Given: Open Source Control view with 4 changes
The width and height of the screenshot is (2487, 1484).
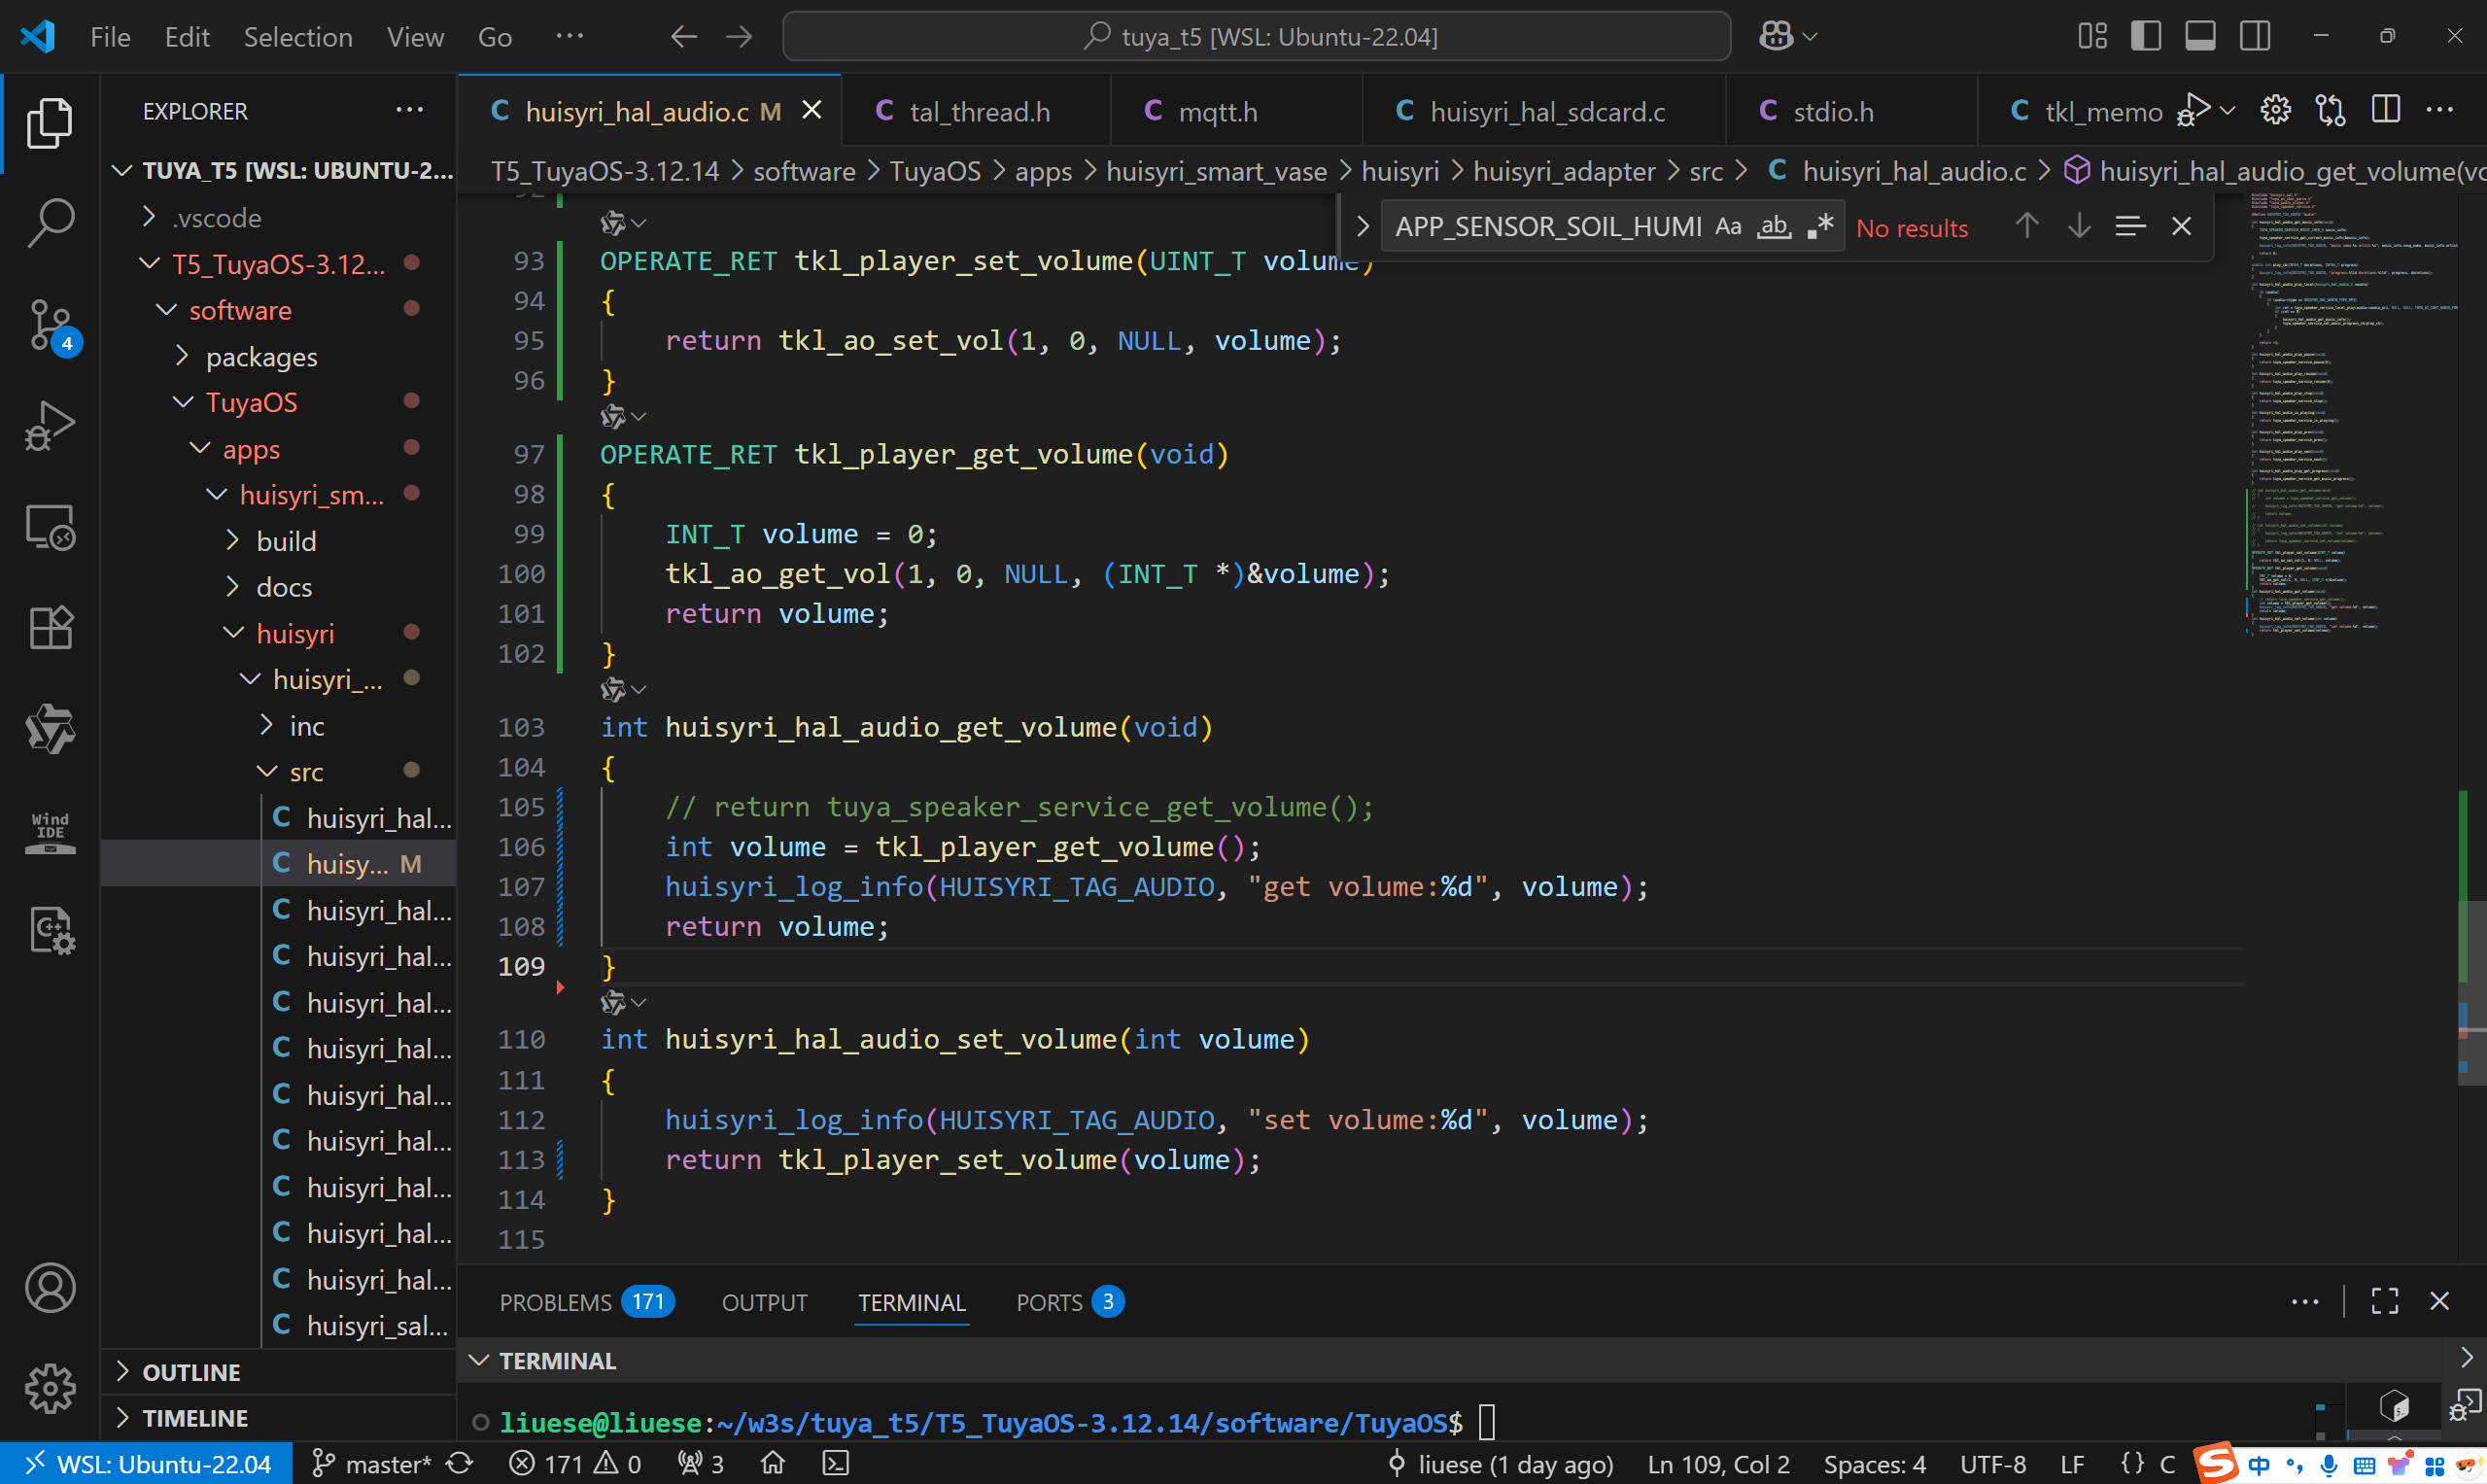Looking at the screenshot, I should 50,325.
